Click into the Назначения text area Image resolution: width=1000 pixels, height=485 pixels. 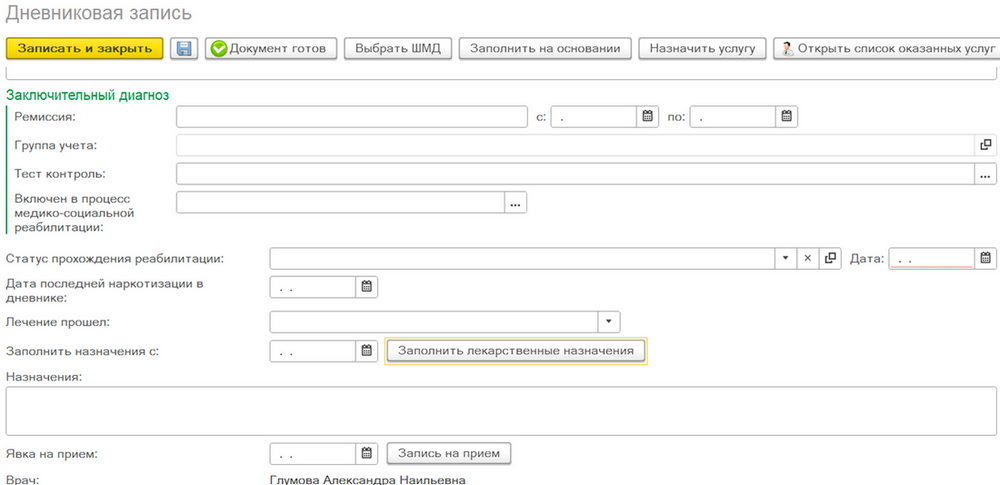pos(500,411)
